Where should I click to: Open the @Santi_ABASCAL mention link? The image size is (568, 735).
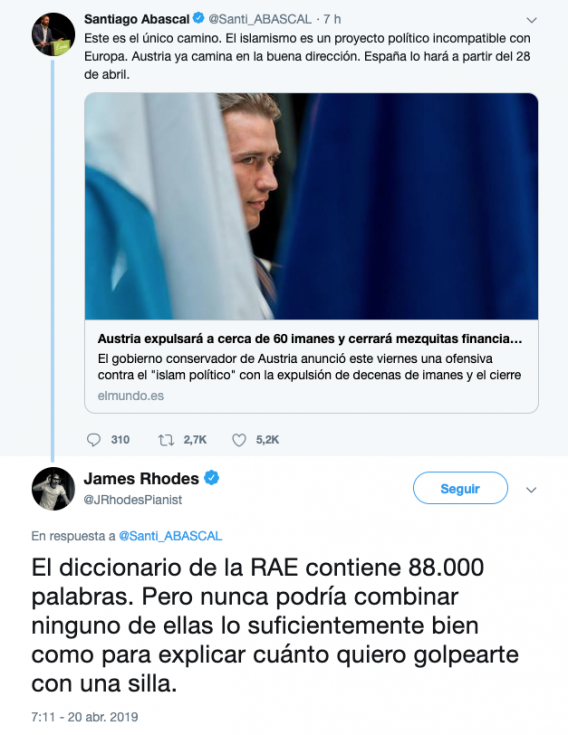click(171, 536)
